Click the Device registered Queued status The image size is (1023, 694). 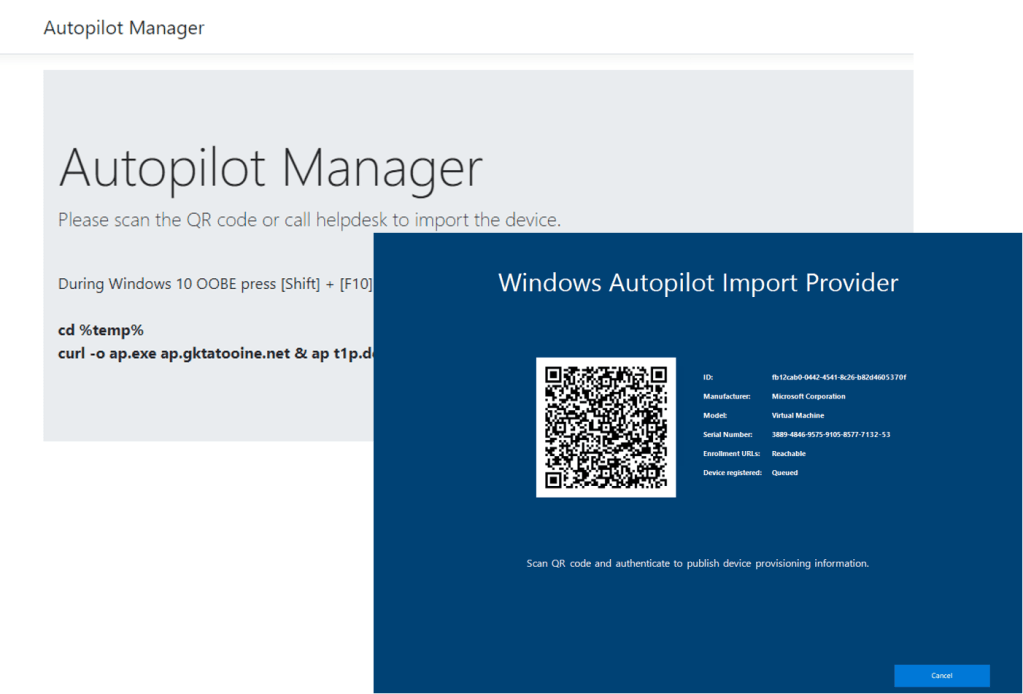click(x=784, y=472)
